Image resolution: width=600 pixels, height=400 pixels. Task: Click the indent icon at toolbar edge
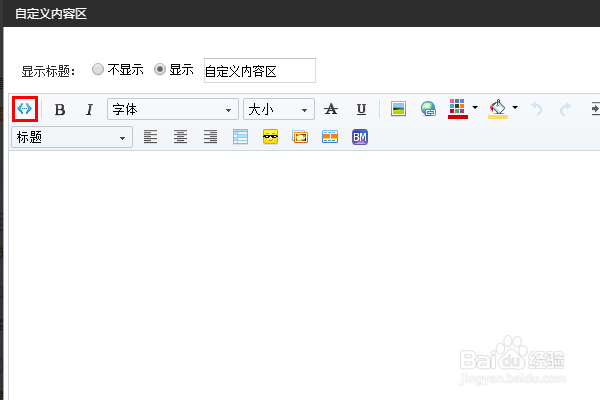tap(595, 109)
